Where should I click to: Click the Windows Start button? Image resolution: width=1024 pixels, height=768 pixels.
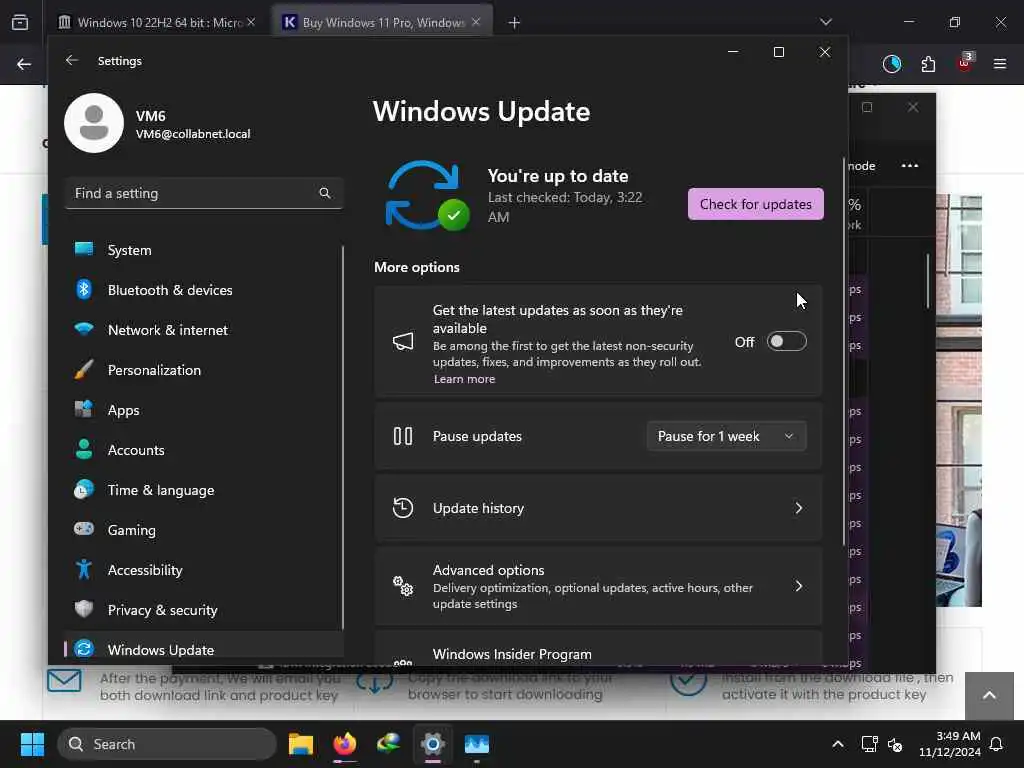pyautogui.click(x=32, y=744)
